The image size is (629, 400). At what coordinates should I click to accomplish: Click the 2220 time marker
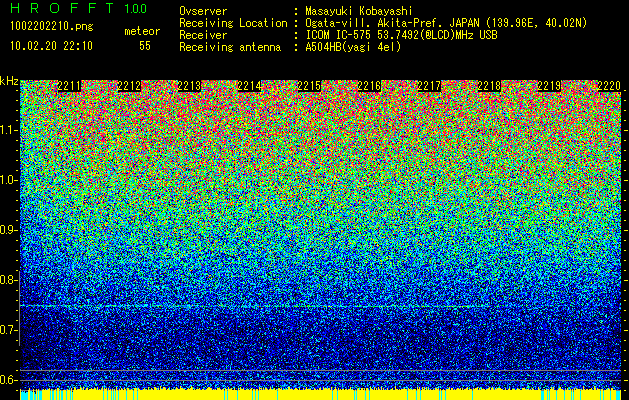[609, 86]
